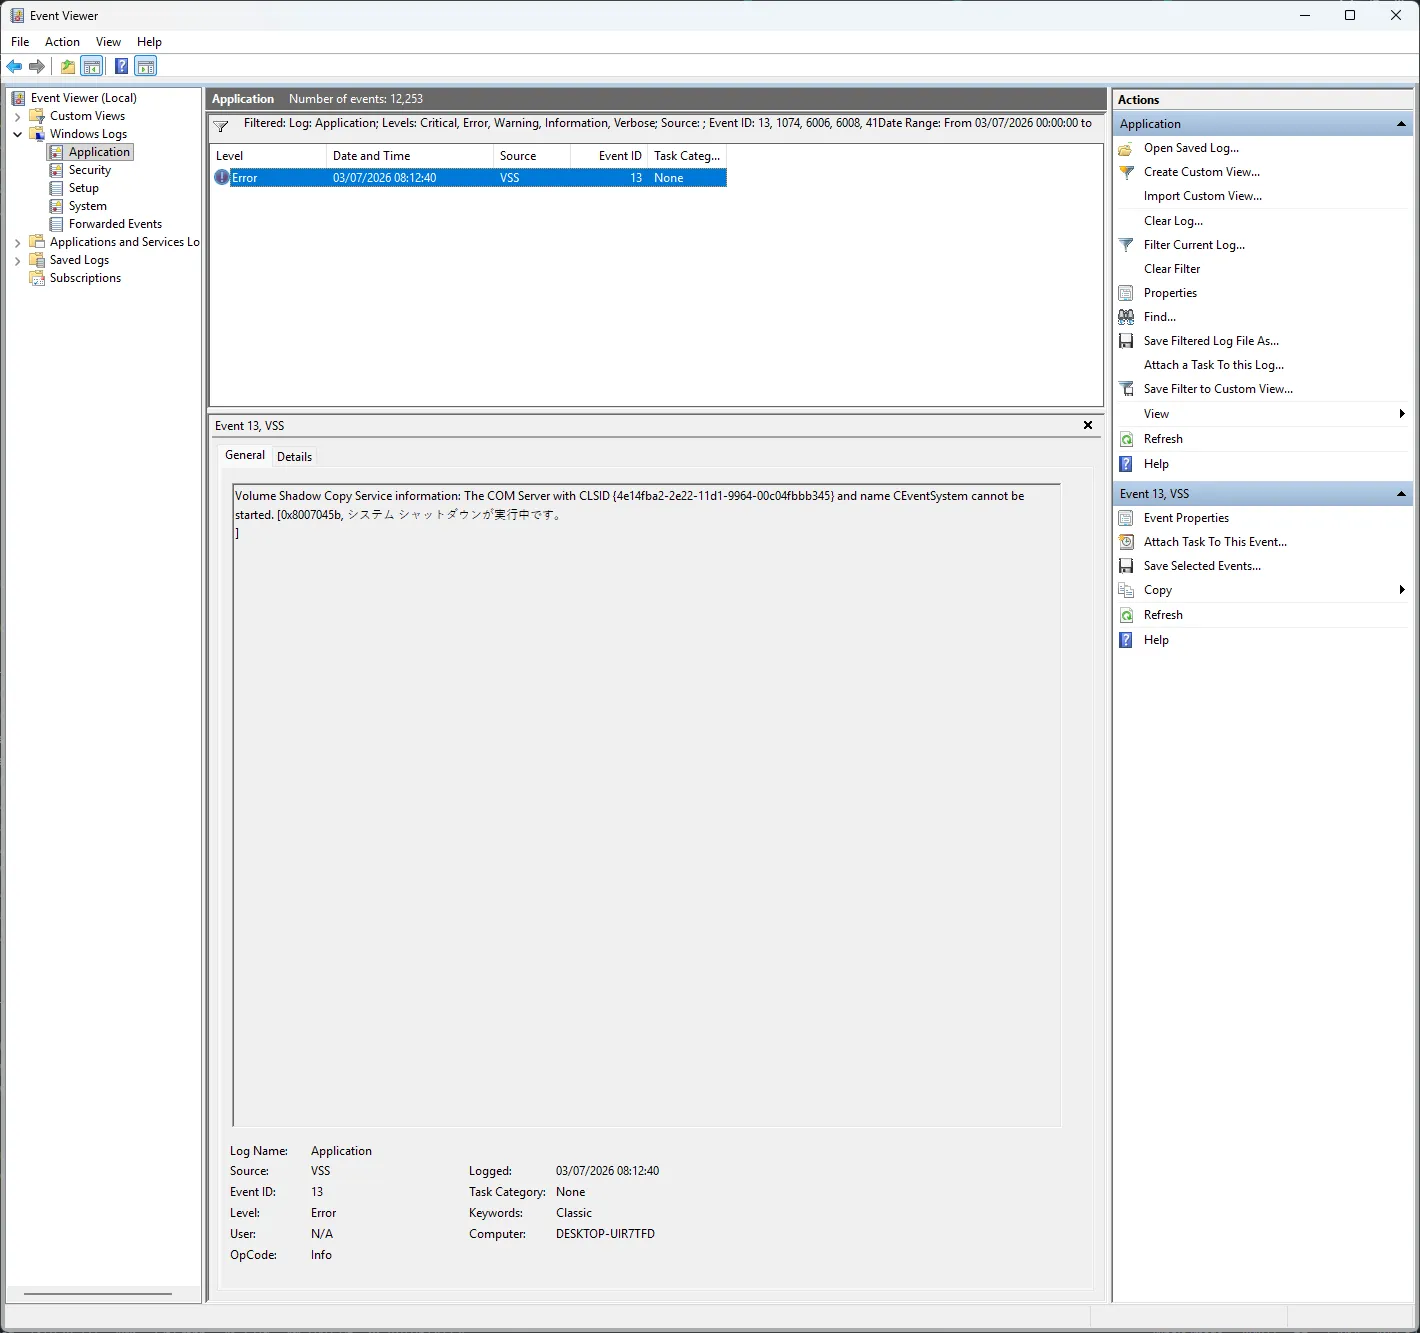Screen dimensions: 1420x1333
Task: Collapse the Event 13, VSS actions section
Action: (1401, 494)
